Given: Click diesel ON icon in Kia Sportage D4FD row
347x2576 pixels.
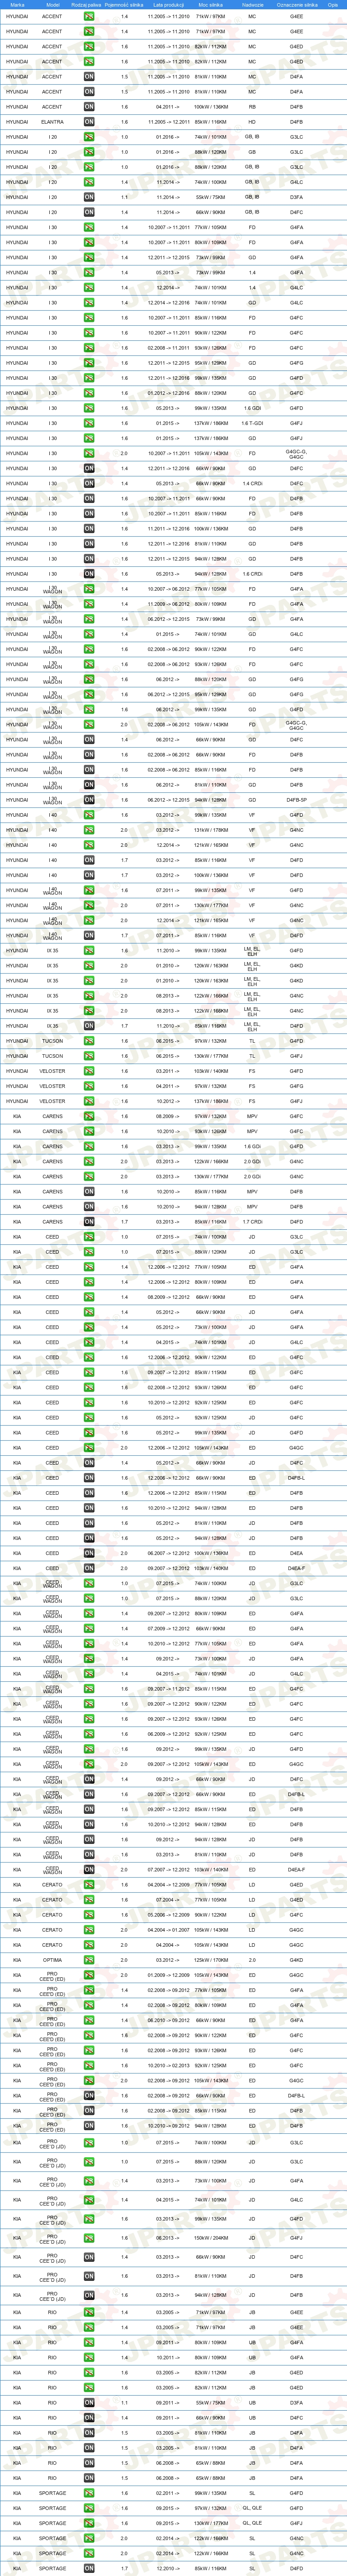Looking at the screenshot, I should (x=89, y=2568).
